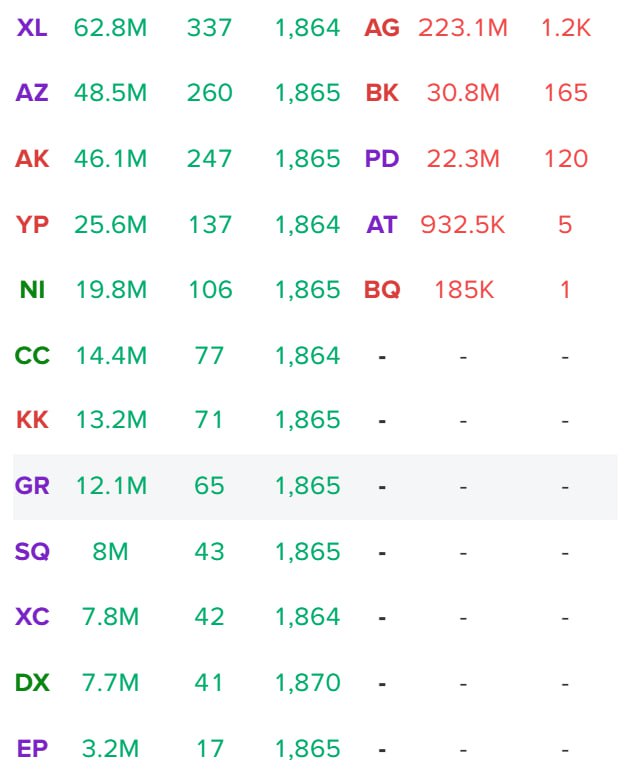Click the AT code
This screenshot has width=636, height=783.
point(382,225)
